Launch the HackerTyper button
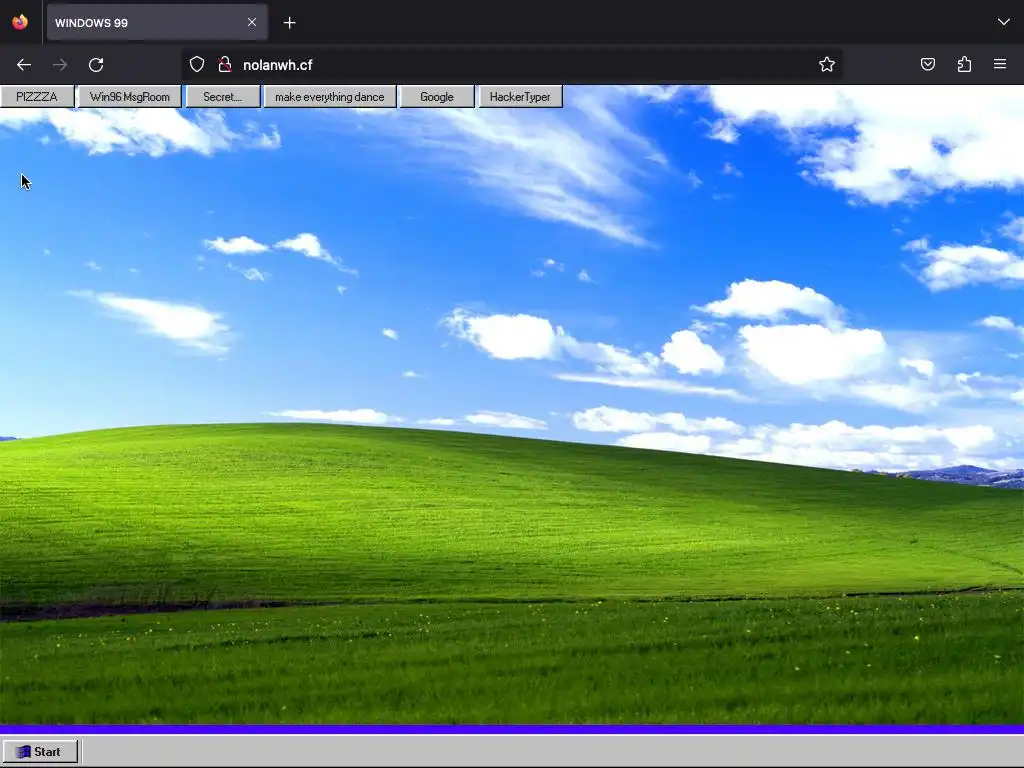 [520, 97]
